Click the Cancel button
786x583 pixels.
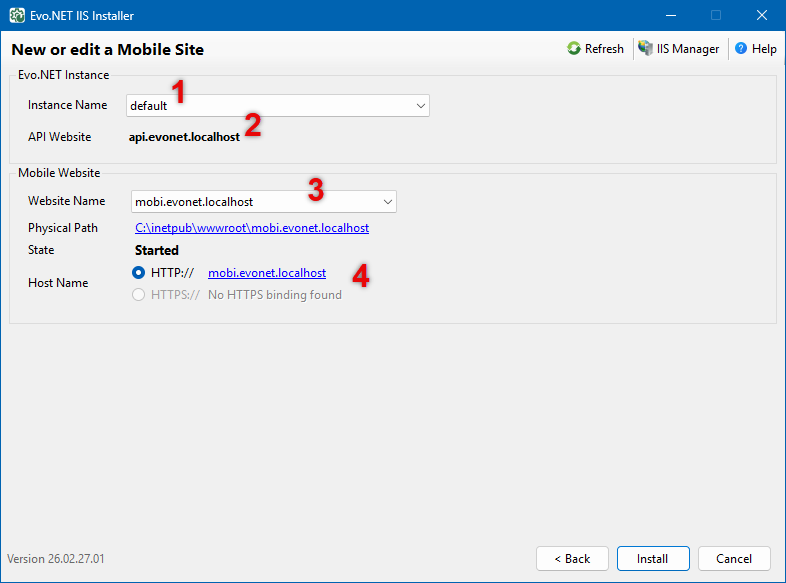click(x=734, y=558)
